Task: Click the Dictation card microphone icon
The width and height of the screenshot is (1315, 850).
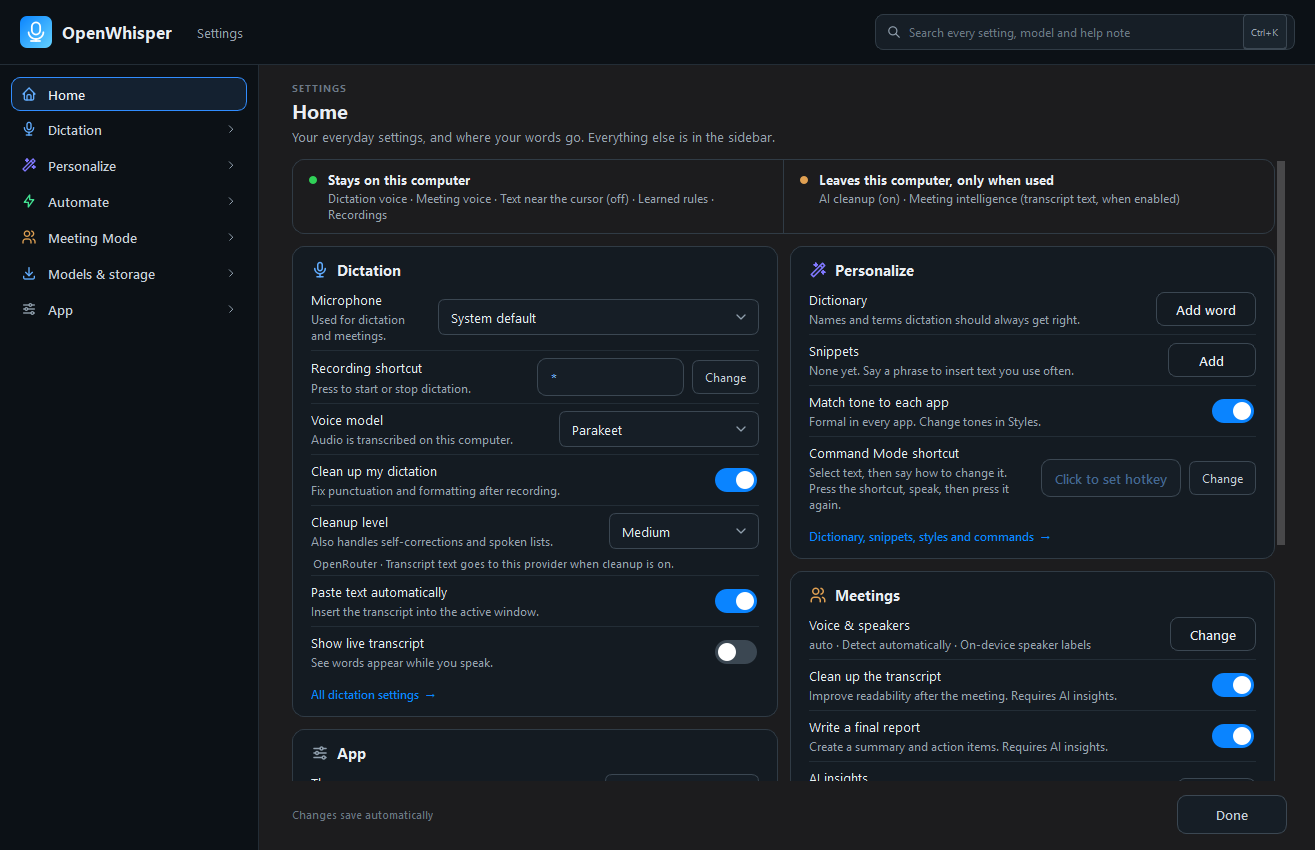Action: (x=320, y=270)
